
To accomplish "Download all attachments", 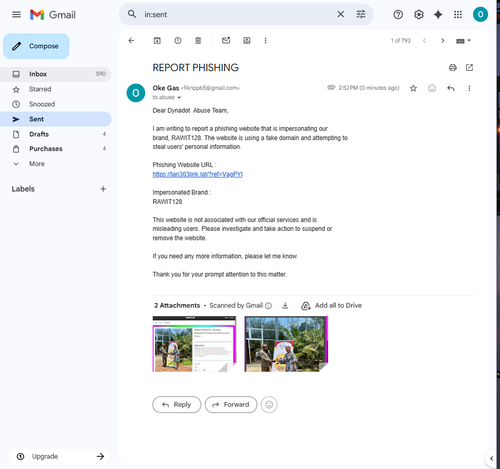I will [285, 306].
